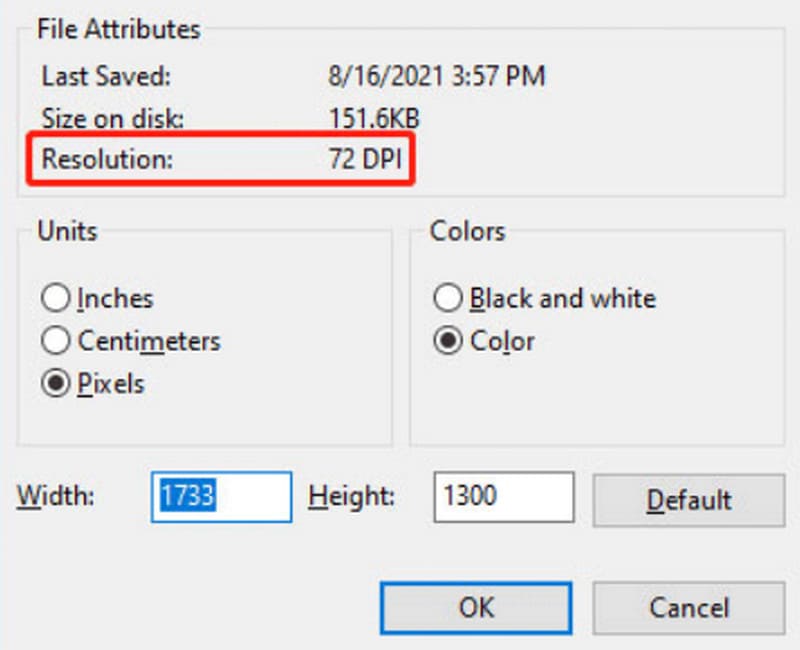
Task: Click the Width input field showing 1733
Action: pyautogui.click(x=221, y=497)
